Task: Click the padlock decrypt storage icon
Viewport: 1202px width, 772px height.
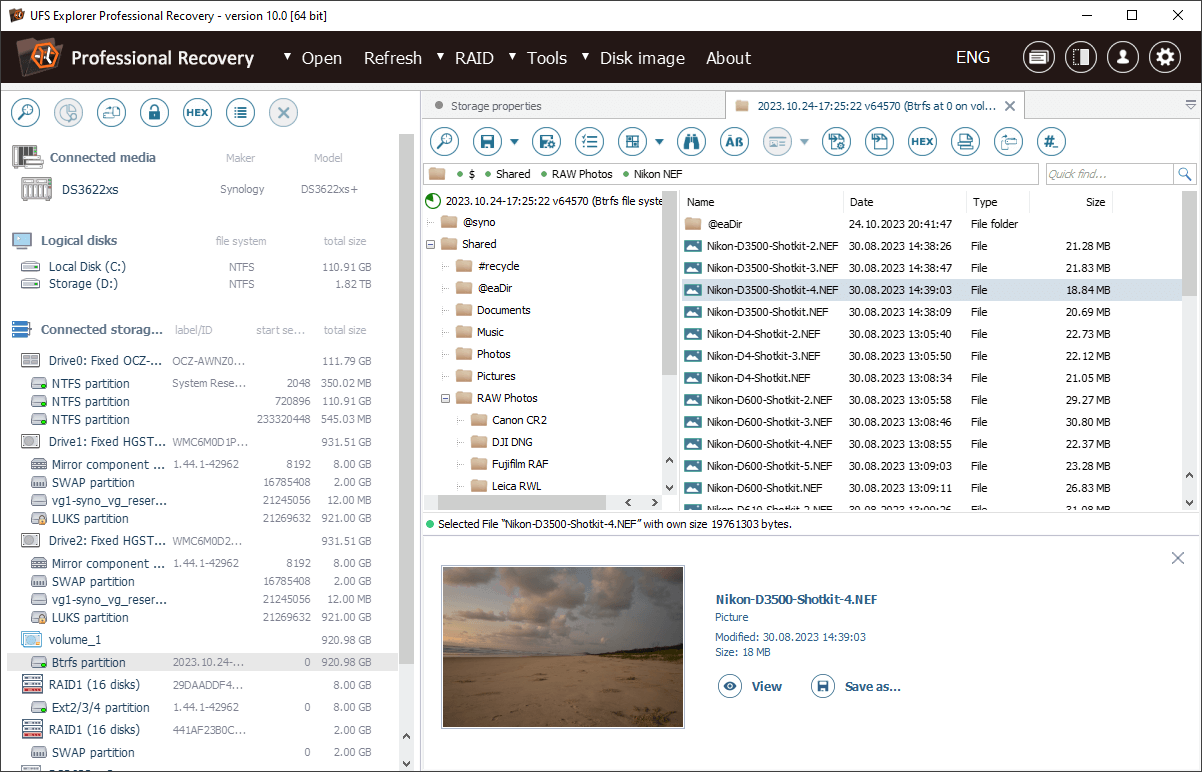Action: (154, 113)
